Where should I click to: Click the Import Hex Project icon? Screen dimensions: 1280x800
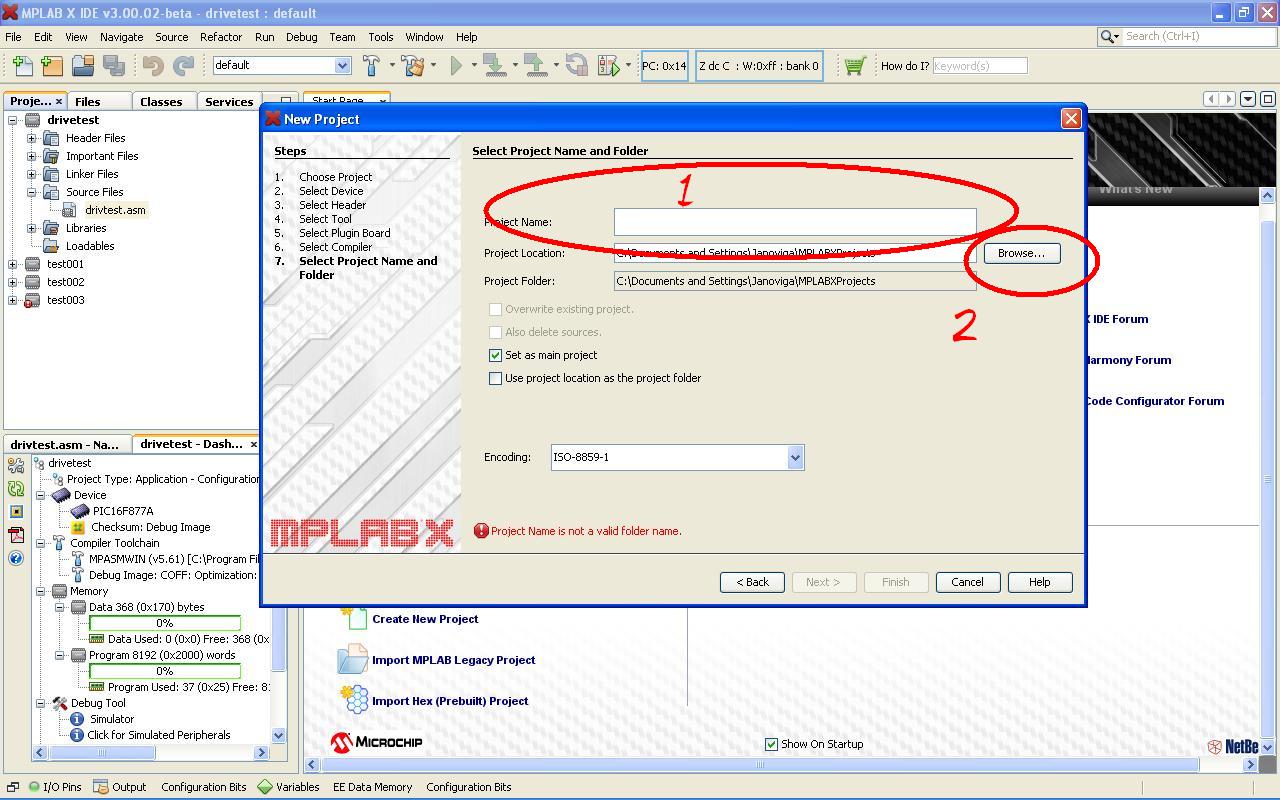click(354, 700)
